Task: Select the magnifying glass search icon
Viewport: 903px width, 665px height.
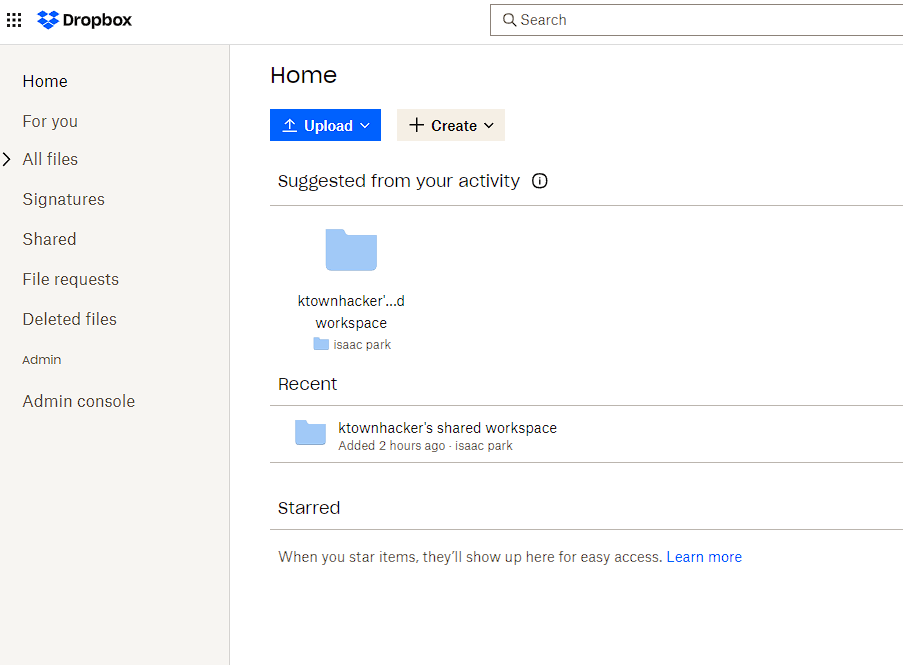Action: (509, 20)
